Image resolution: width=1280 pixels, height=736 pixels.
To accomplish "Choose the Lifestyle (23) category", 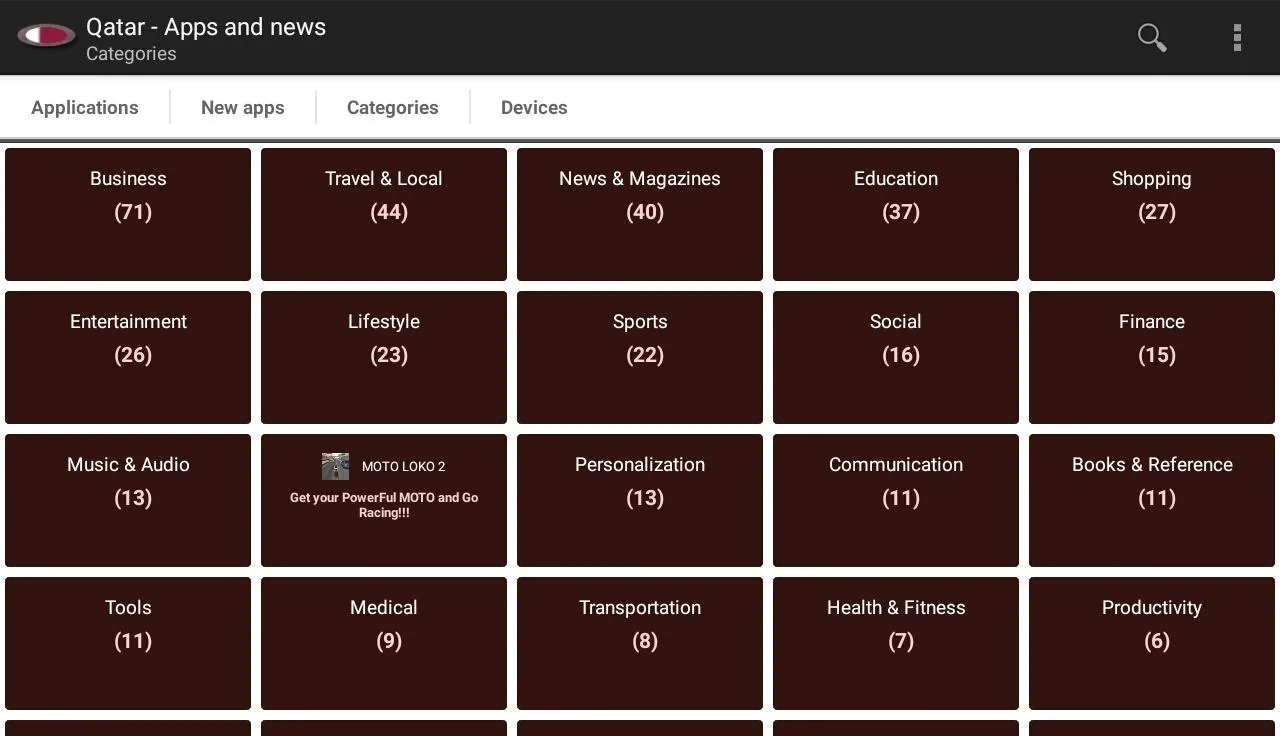I will (384, 357).
